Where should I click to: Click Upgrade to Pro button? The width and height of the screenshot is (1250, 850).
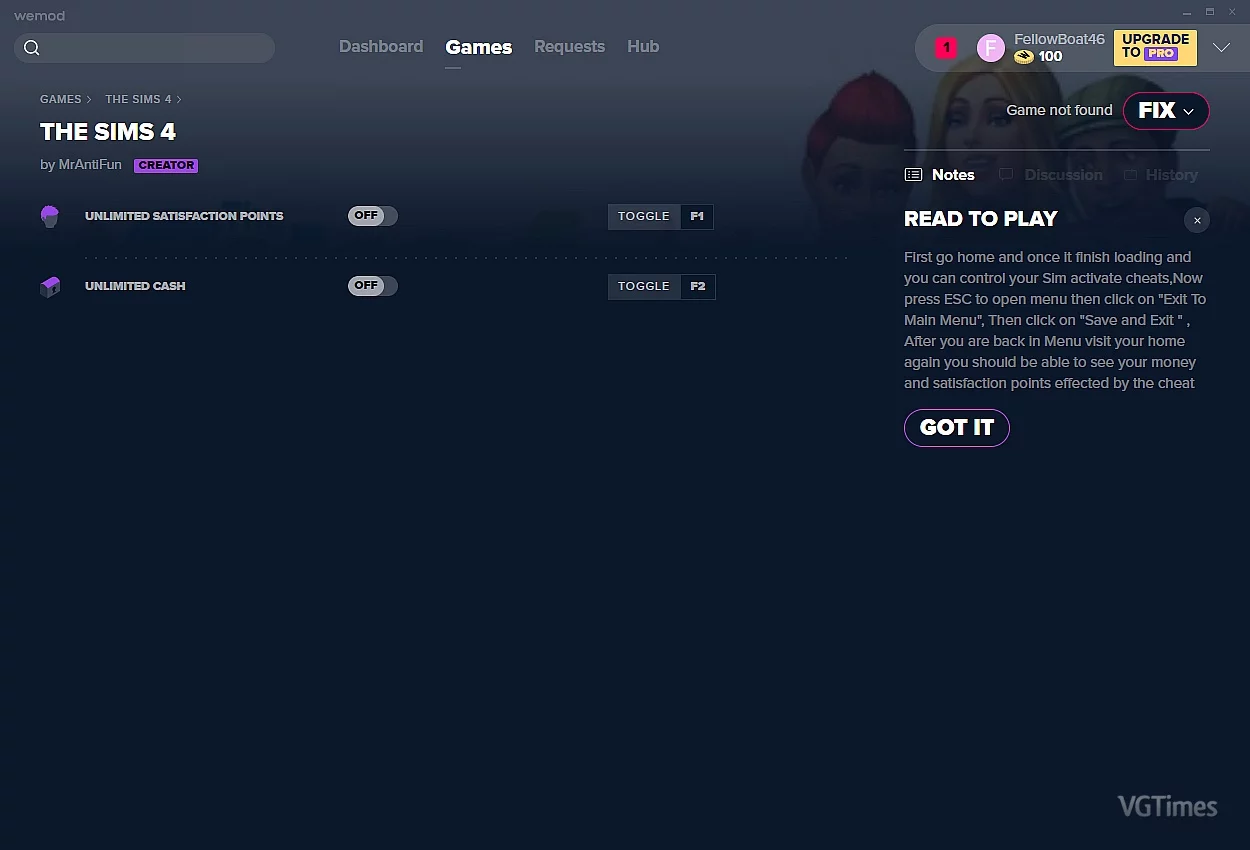tap(1155, 47)
